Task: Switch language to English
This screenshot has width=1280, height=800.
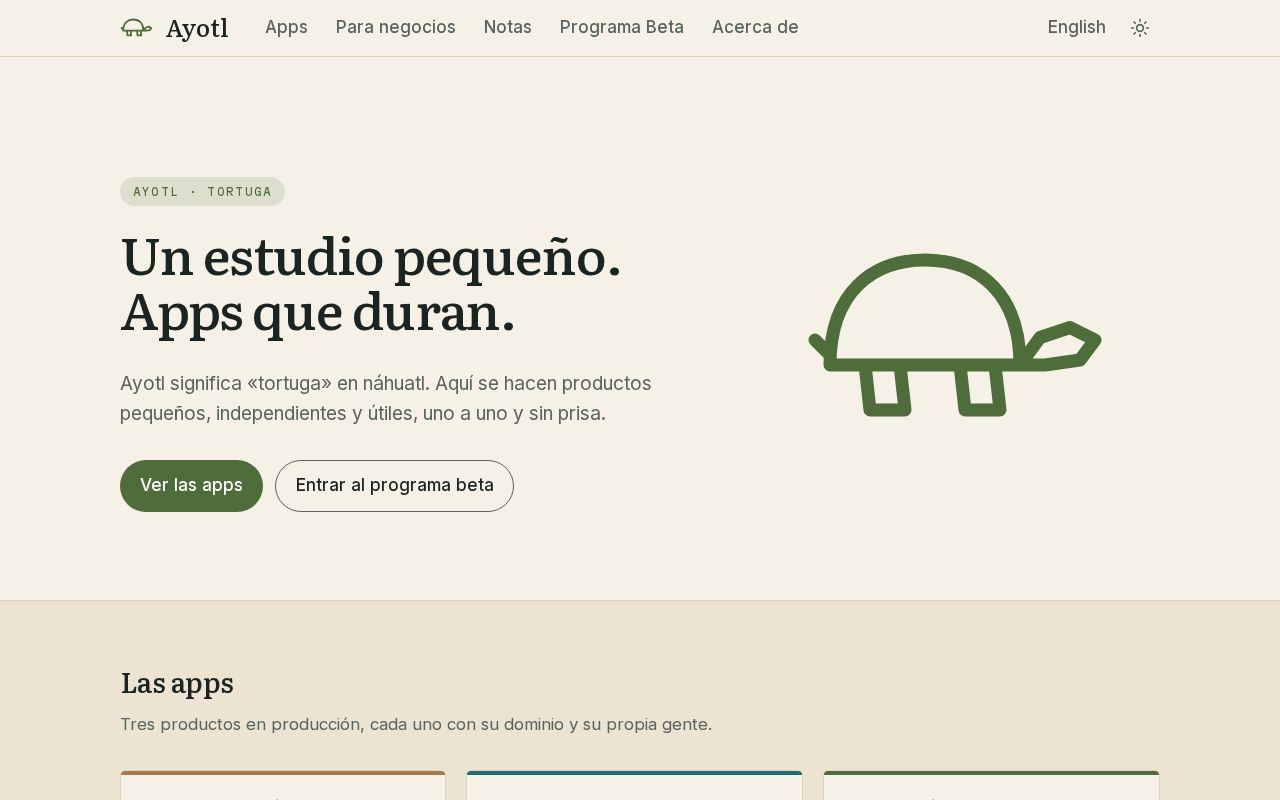Action: pyautogui.click(x=1077, y=27)
